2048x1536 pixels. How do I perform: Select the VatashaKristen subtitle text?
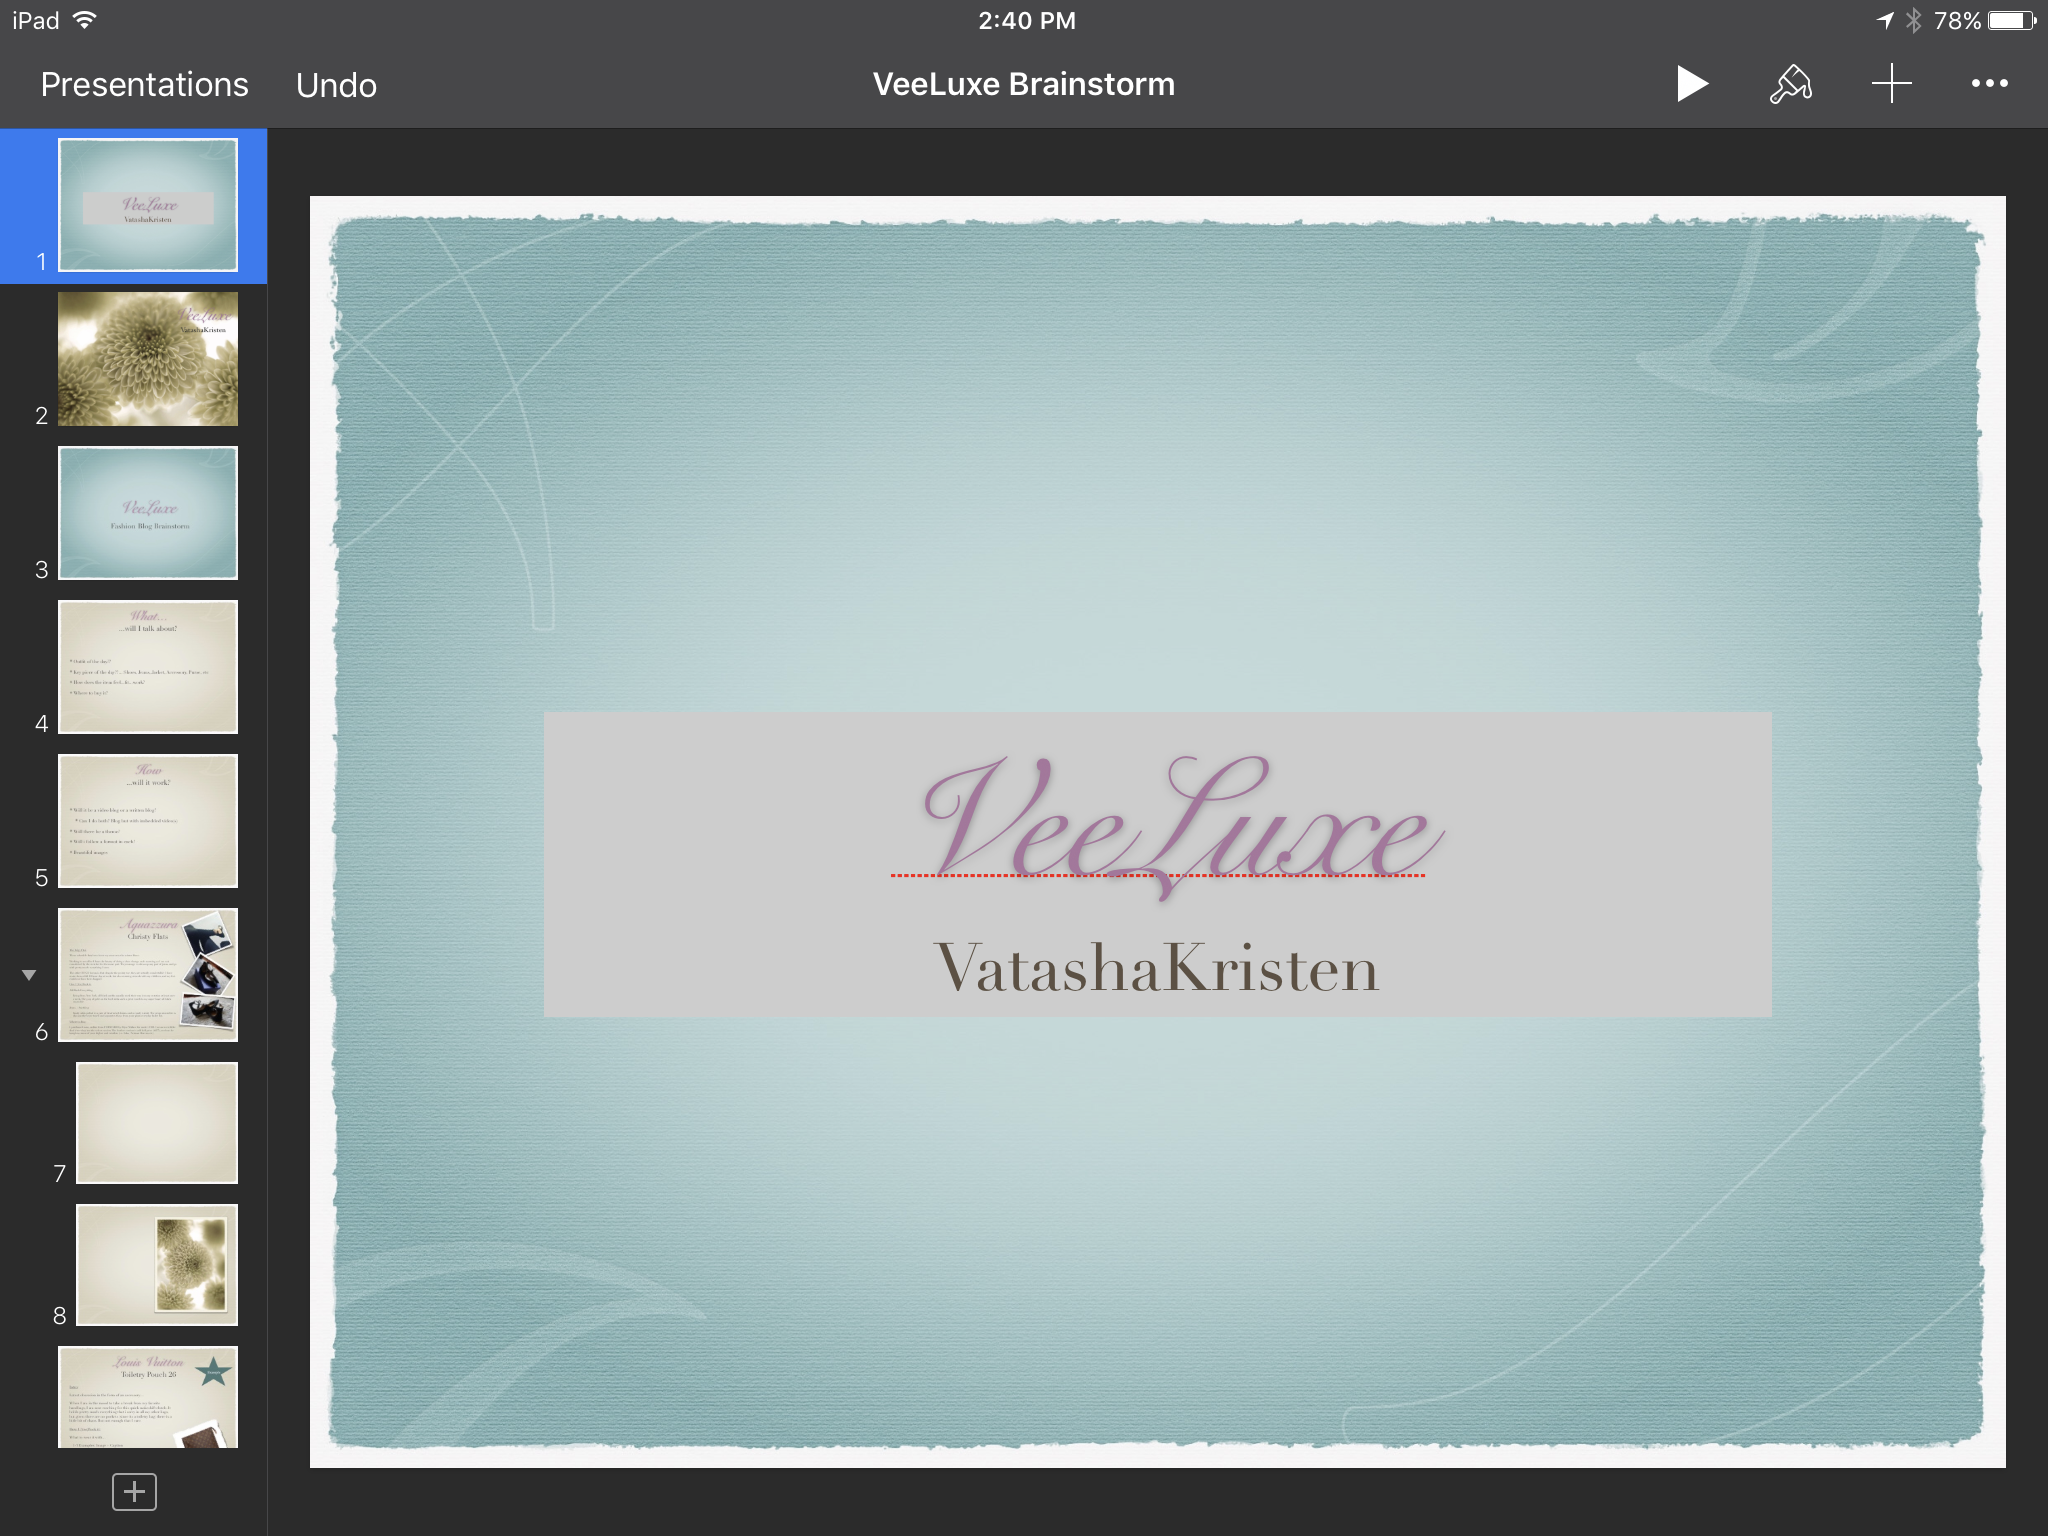coord(1157,968)
